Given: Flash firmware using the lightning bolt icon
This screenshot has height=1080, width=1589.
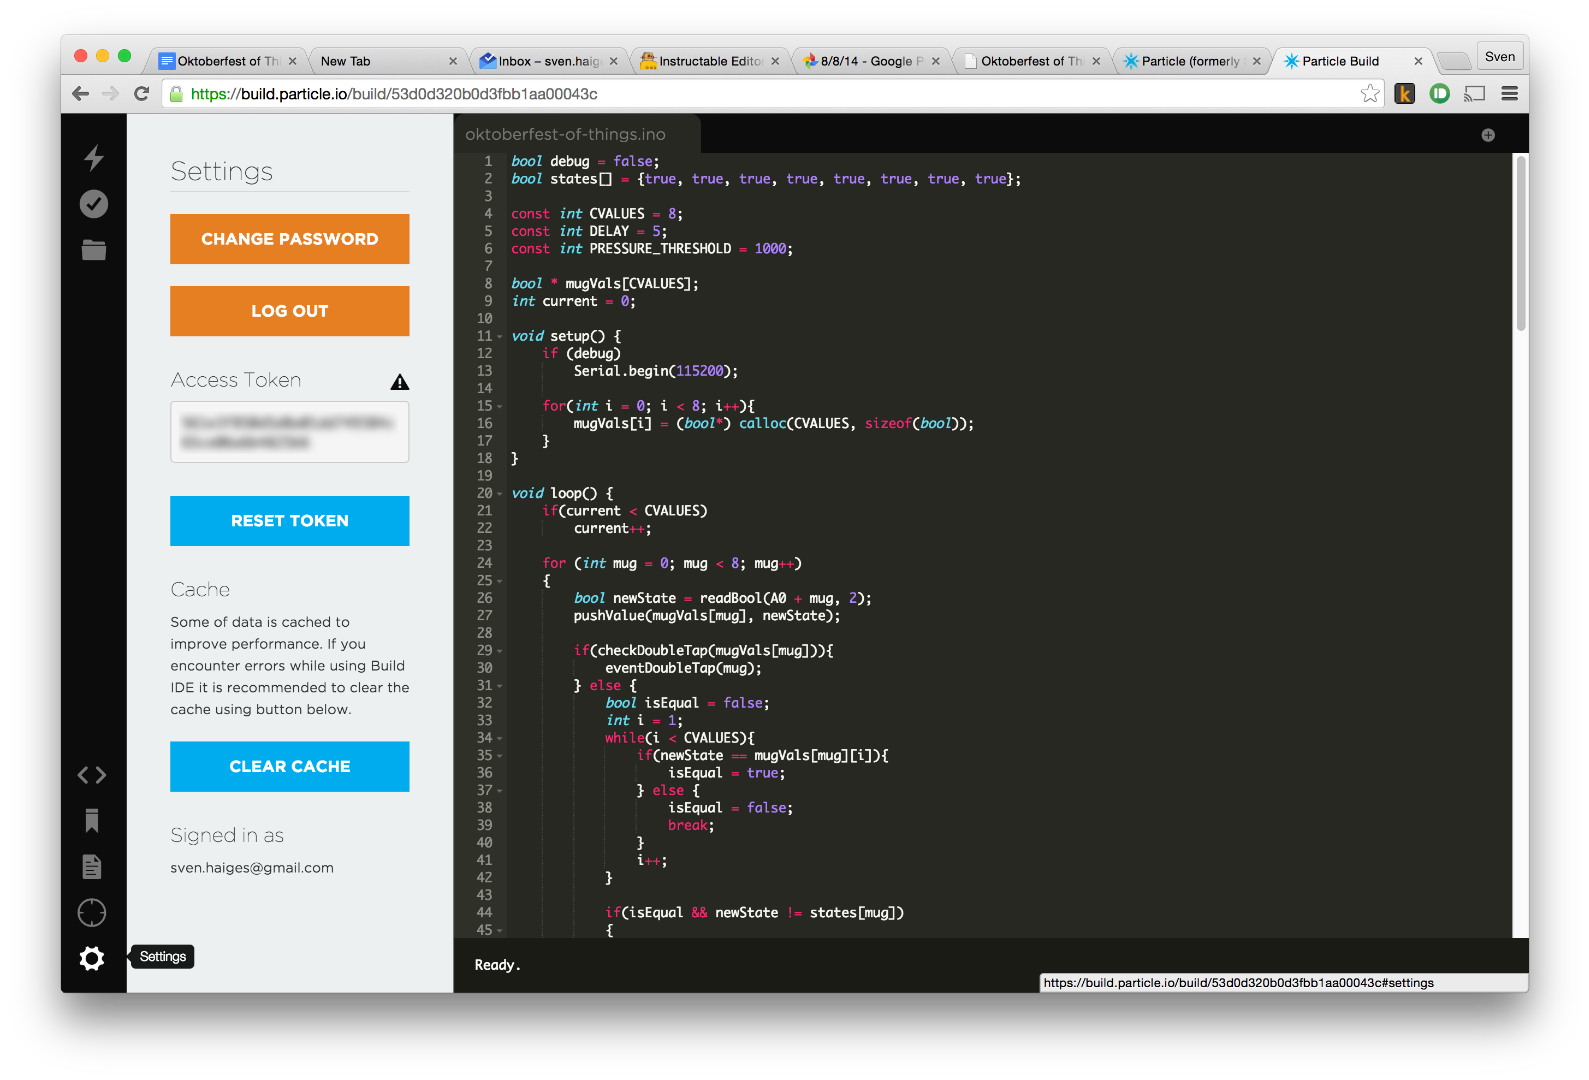Looking at the screenshot, I should coord(93,158).
